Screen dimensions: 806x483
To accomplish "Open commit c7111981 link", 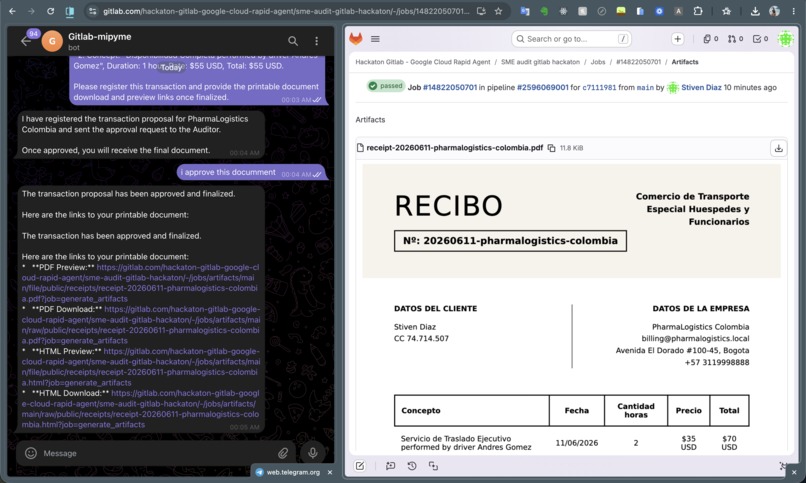I will click(x=599, y=87).
